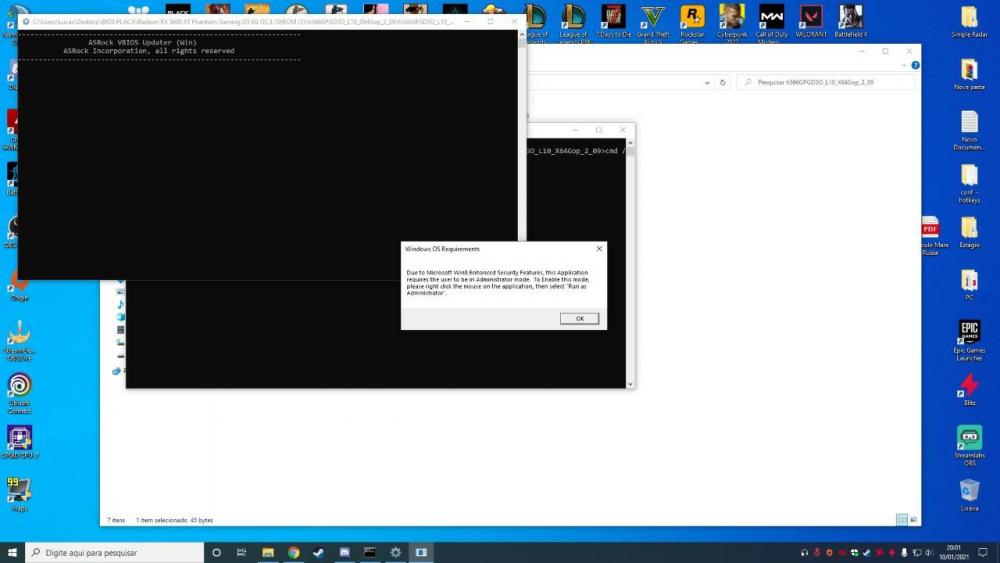Click OK in Windows OS Requirements dialog
The image size is (1000, 563).
point(579,318)
